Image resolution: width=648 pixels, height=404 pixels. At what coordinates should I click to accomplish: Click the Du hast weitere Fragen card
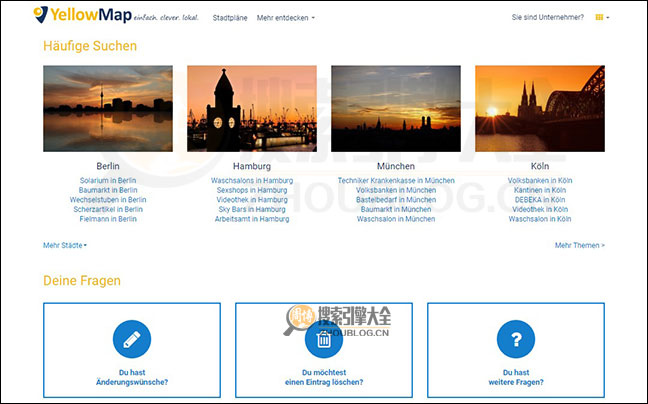pyautogui.click(x=515, y=350)
